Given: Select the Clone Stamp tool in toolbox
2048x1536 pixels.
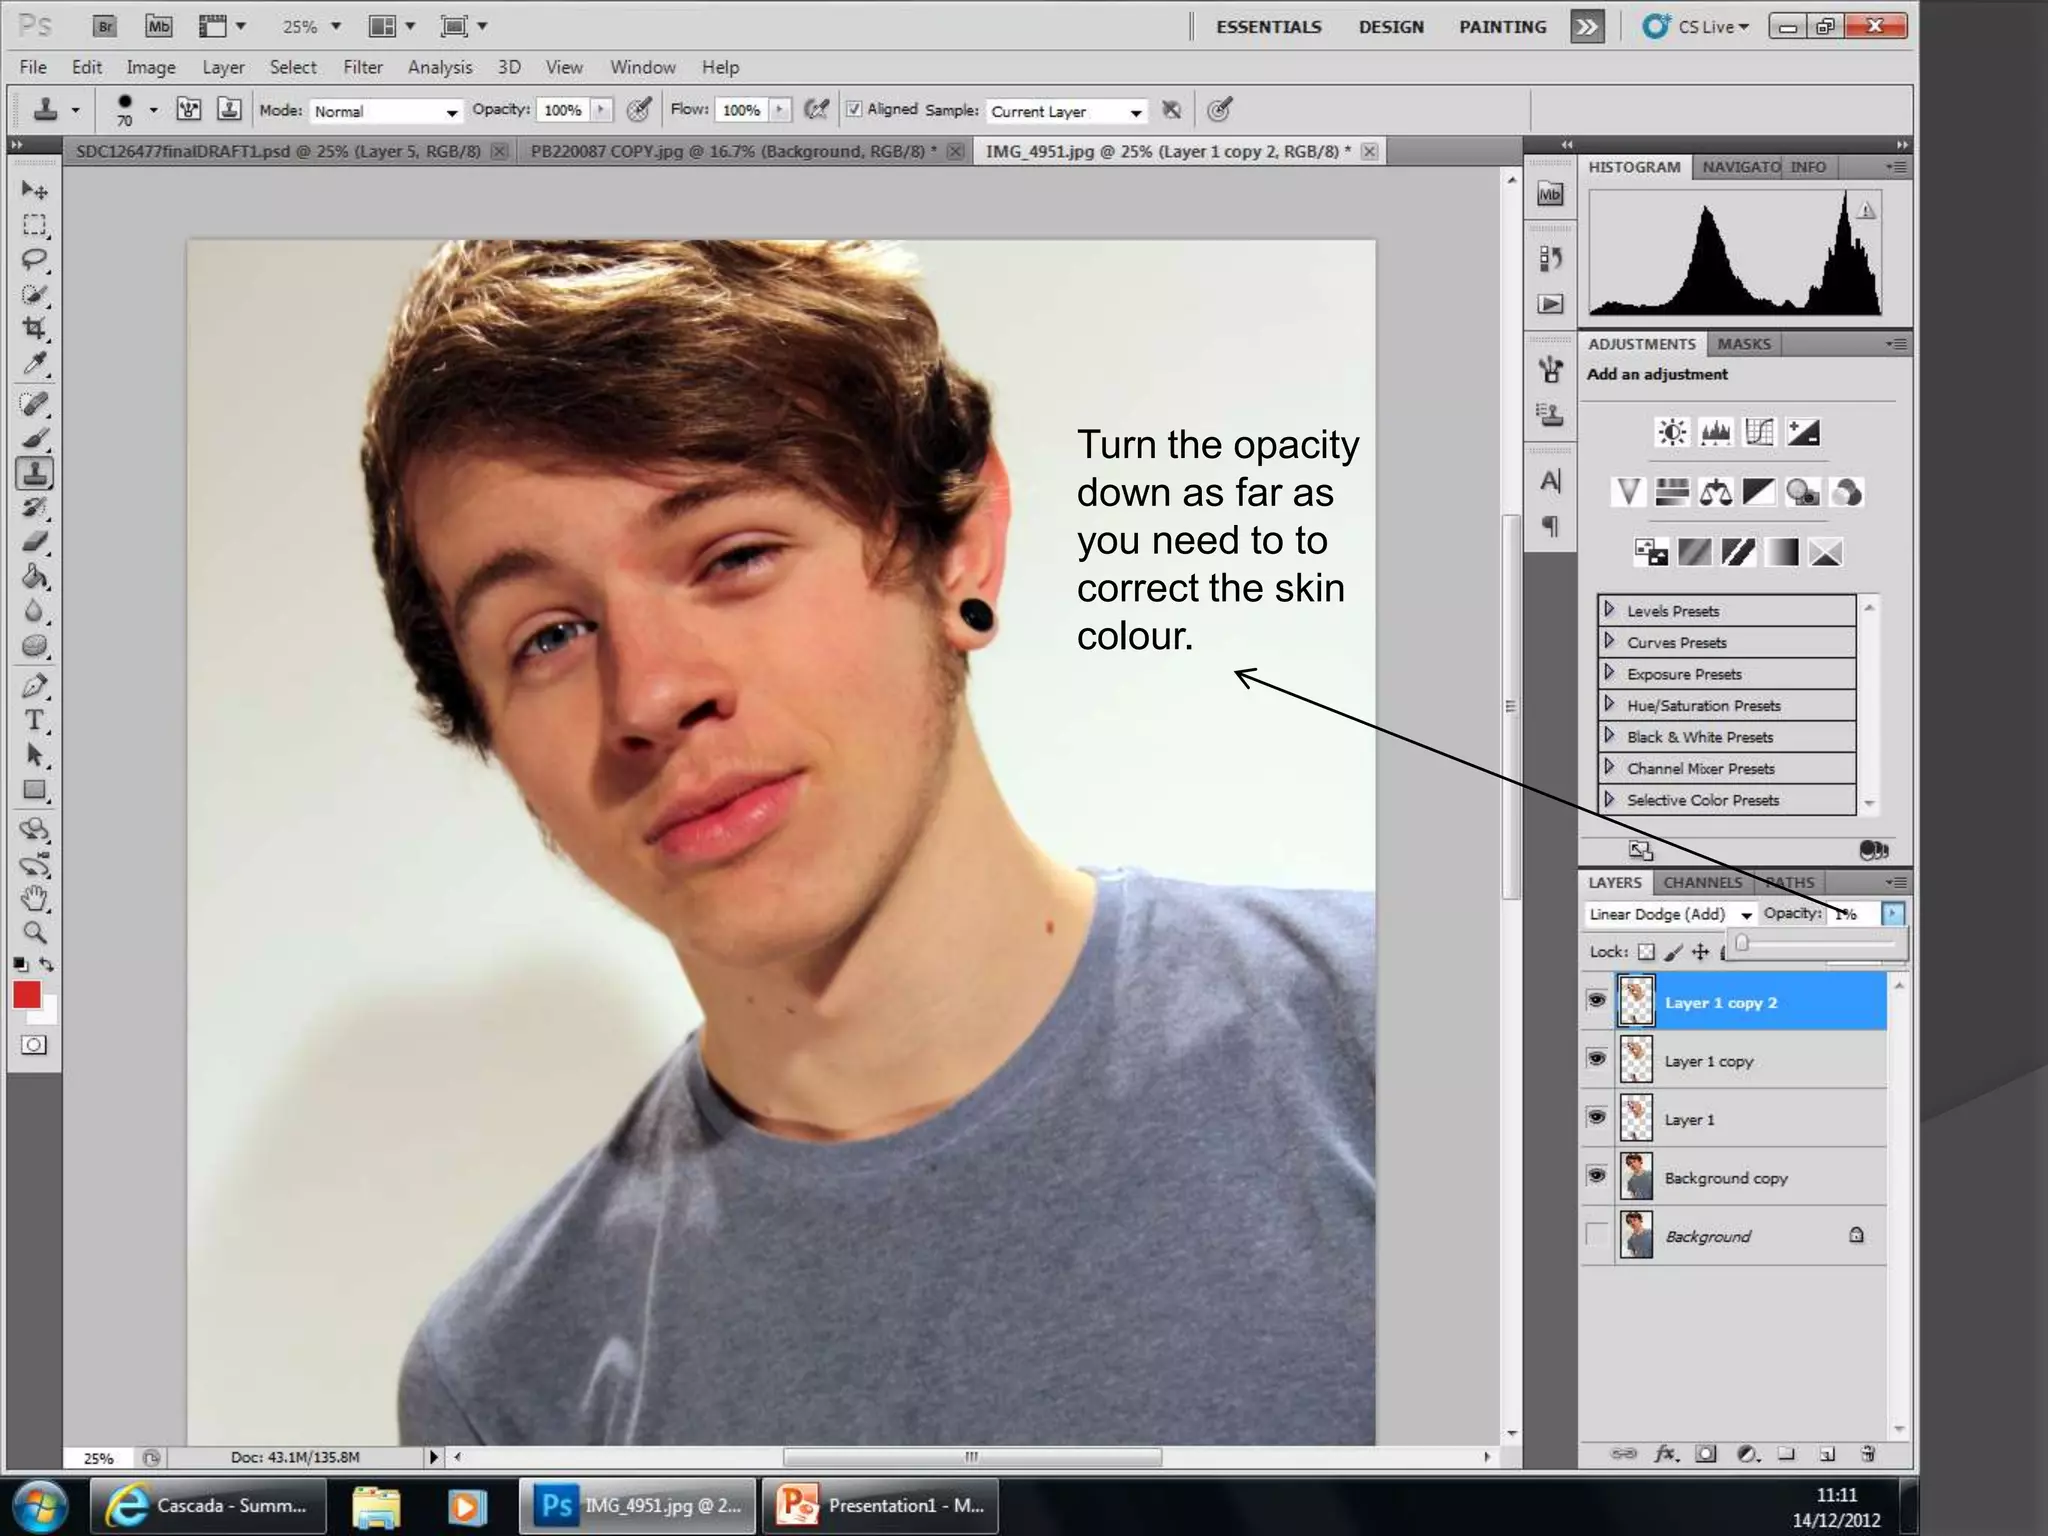Looking at the screenshot, I should [x=34, y=473].
